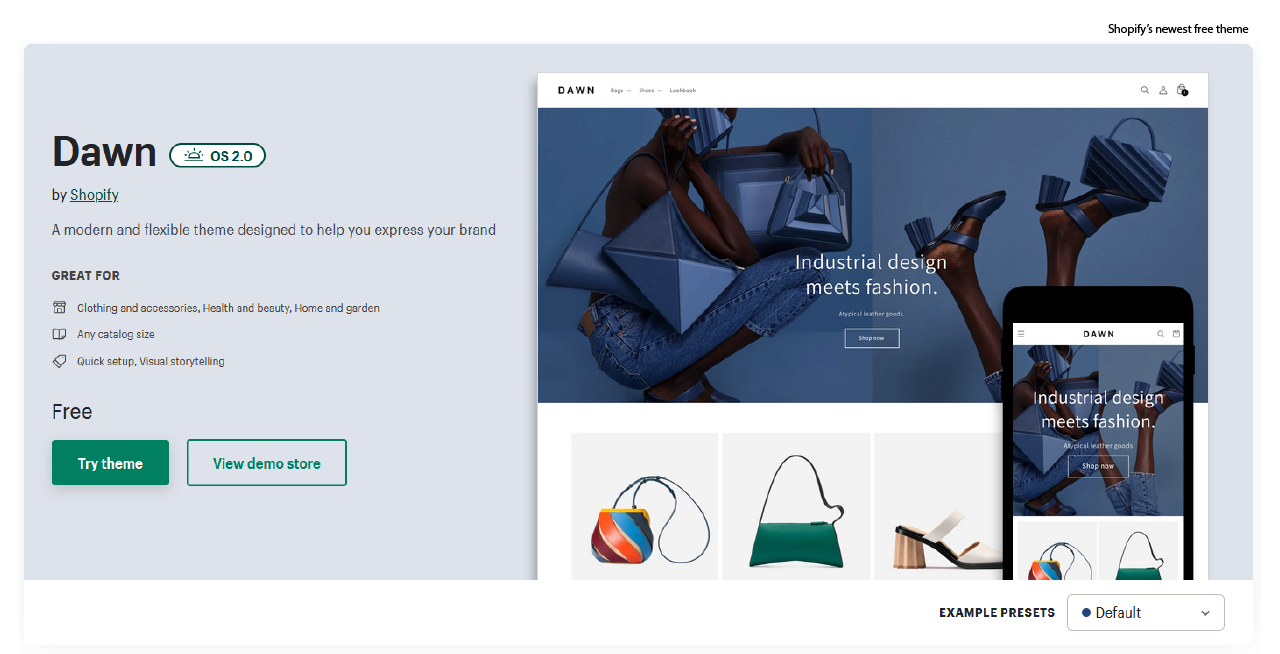Expand the Bags menu in the preview navigation
Screen dimensions: 1280x654
point(620,90)
